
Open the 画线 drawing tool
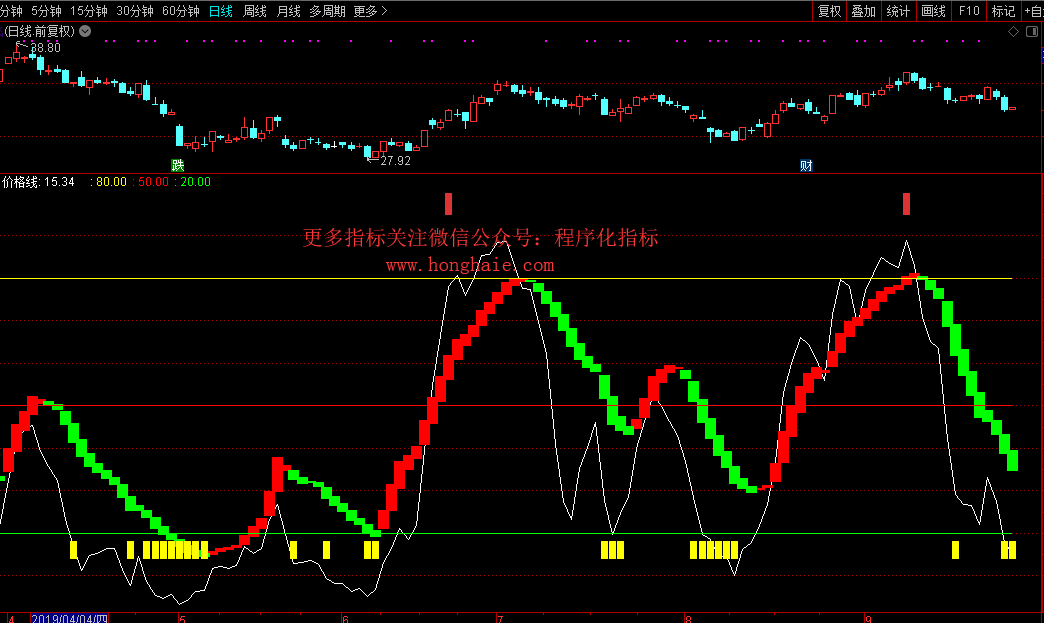(932, 11)
